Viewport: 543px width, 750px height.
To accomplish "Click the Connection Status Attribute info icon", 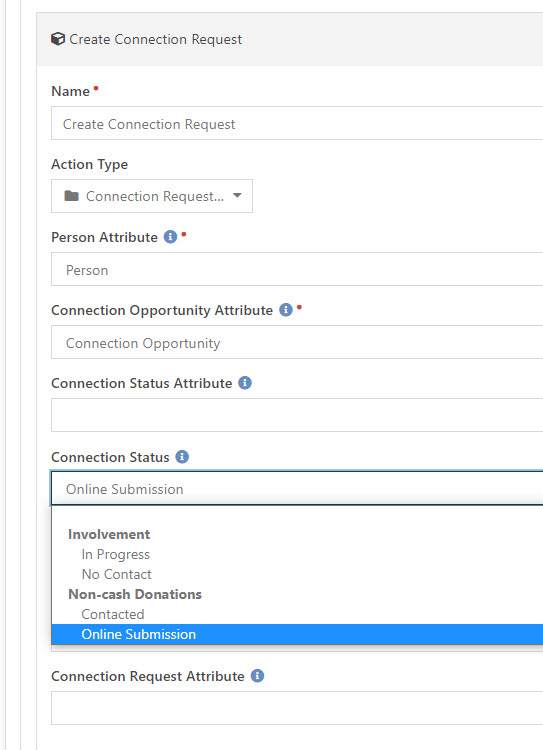I will coord(245,383).
